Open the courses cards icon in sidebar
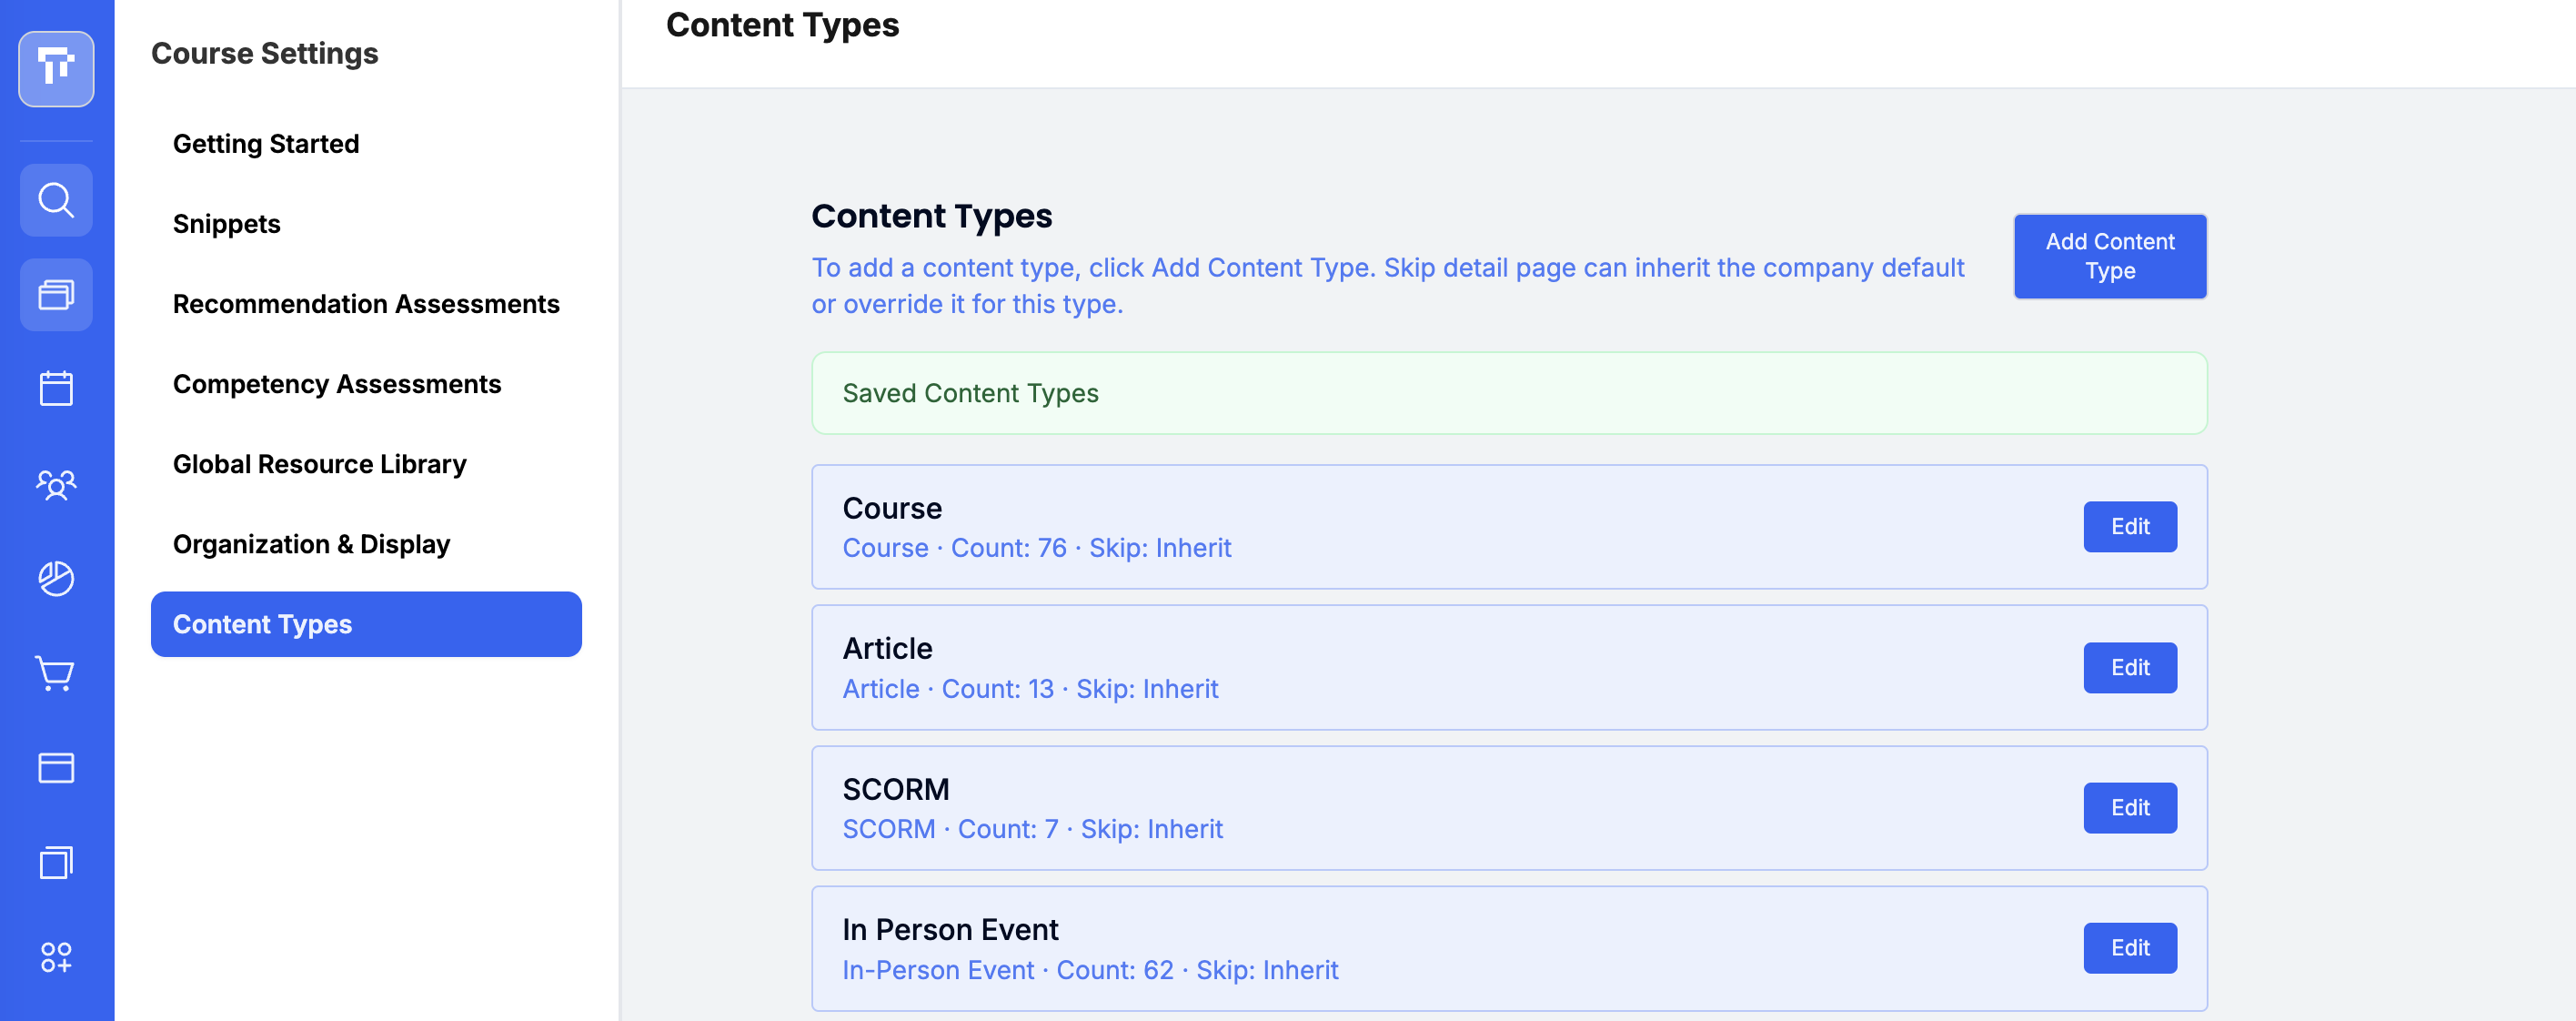 56,295
